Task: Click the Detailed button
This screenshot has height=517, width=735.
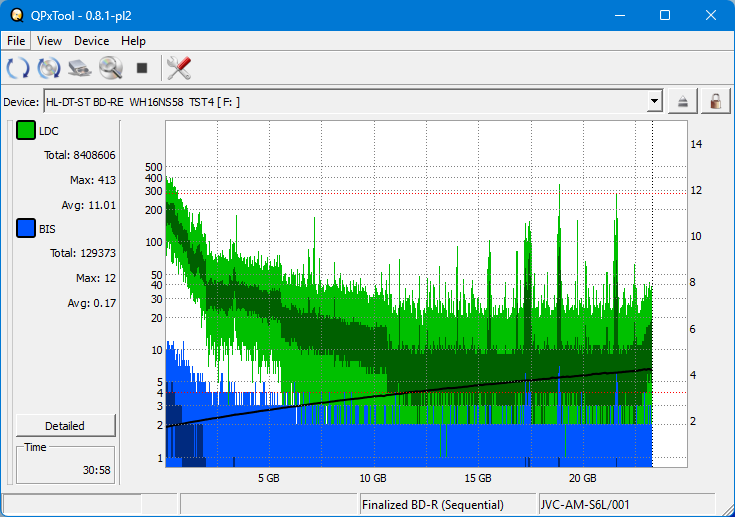Action: click(x=65, y=425)
